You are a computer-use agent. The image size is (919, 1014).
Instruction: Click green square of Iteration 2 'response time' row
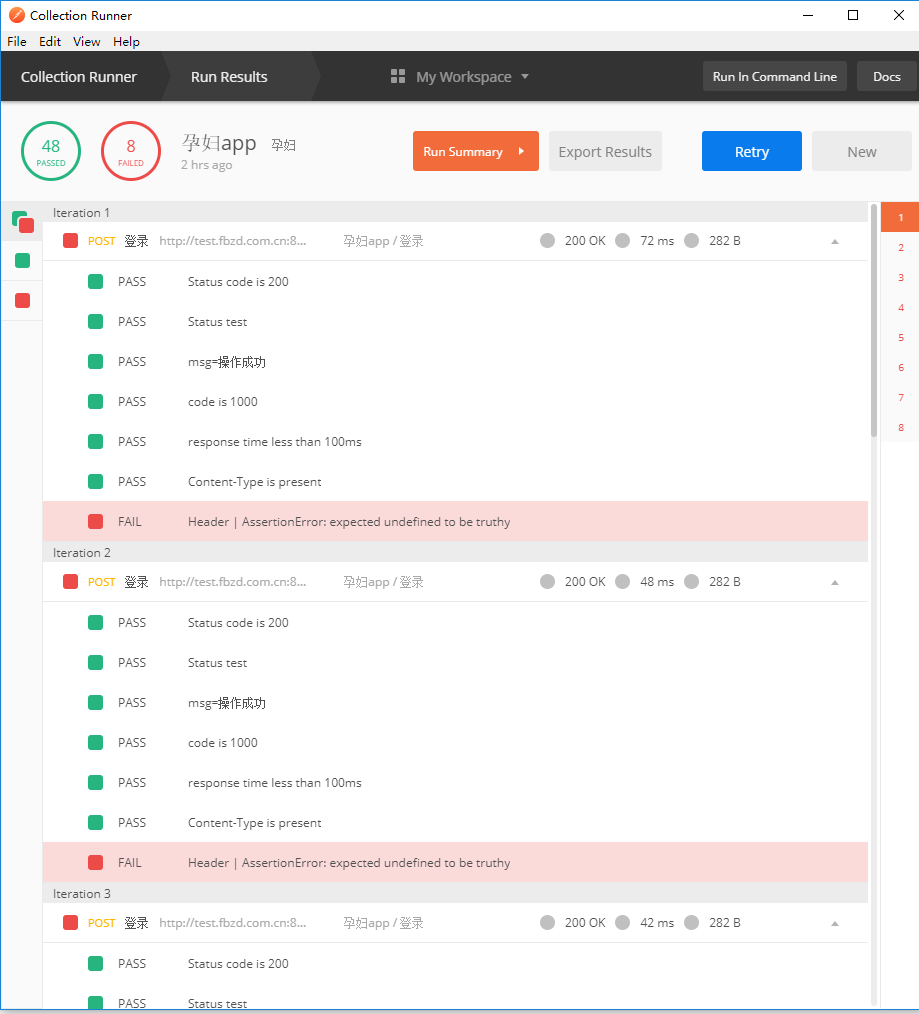pos(96,782)
